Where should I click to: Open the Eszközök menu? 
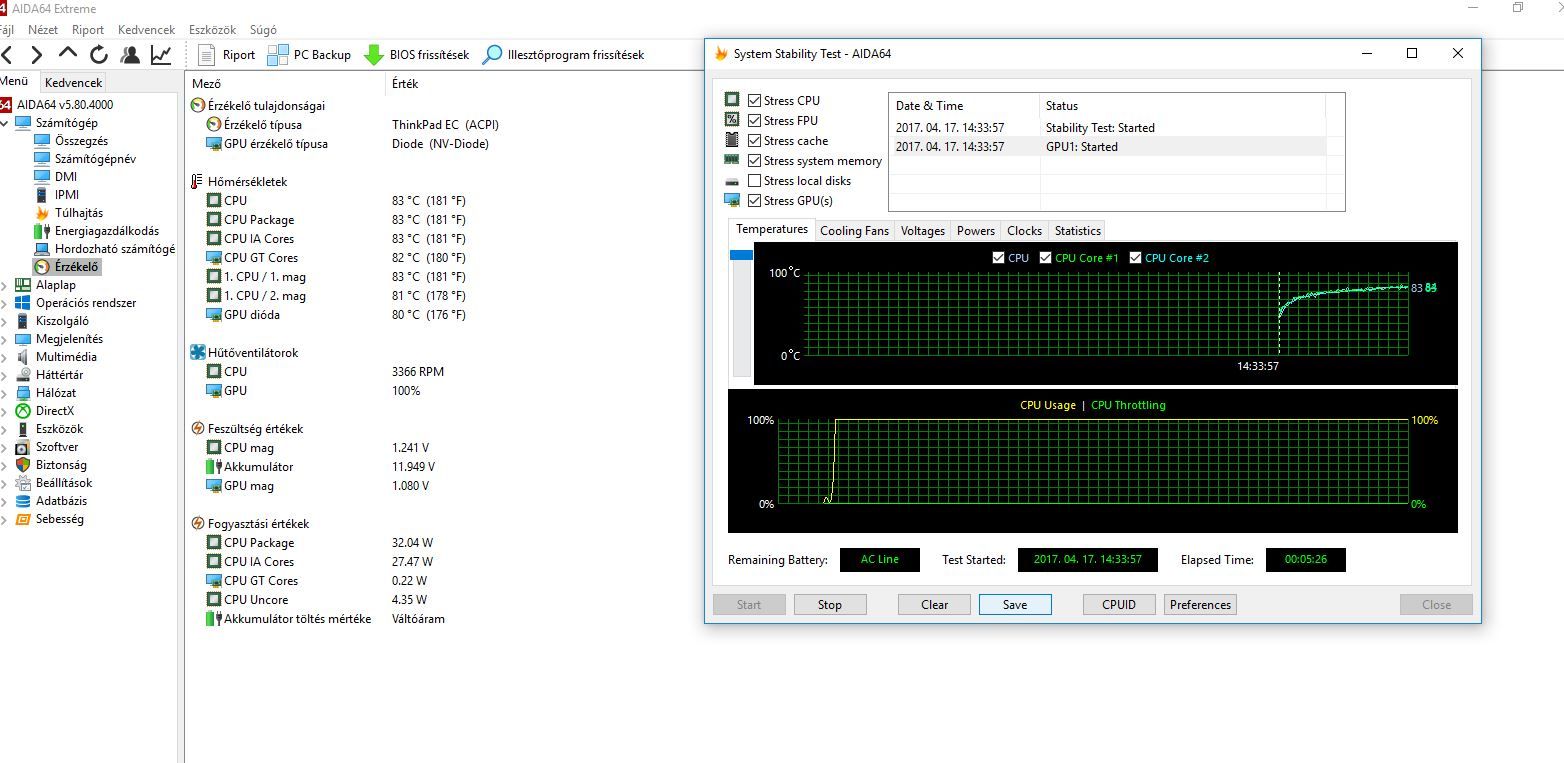[211, 30]
